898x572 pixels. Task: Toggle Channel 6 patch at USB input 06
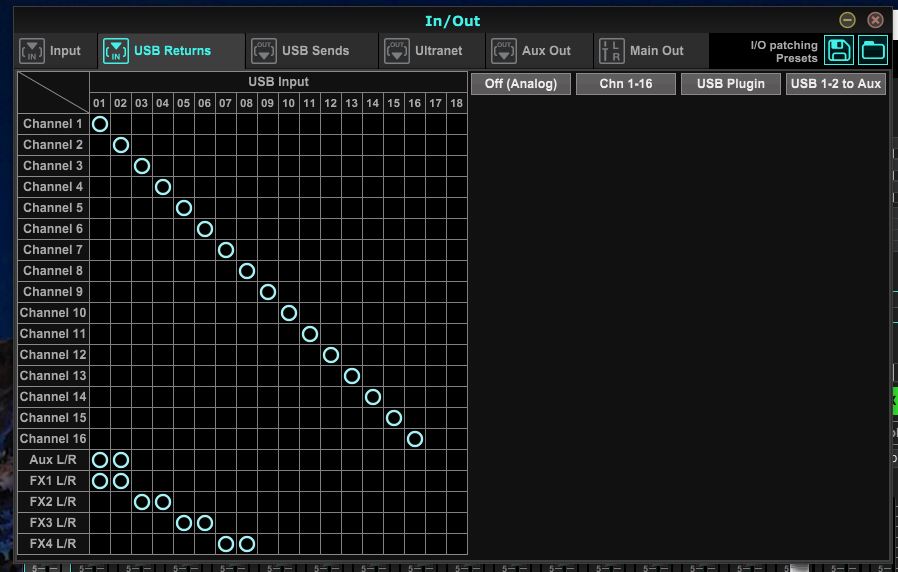(205, 229)
